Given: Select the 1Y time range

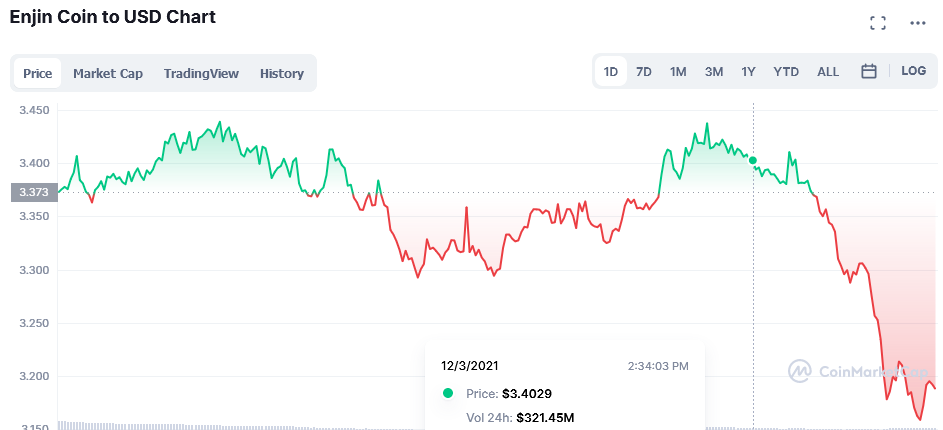Looking at the screenshot, I should 748,72.
